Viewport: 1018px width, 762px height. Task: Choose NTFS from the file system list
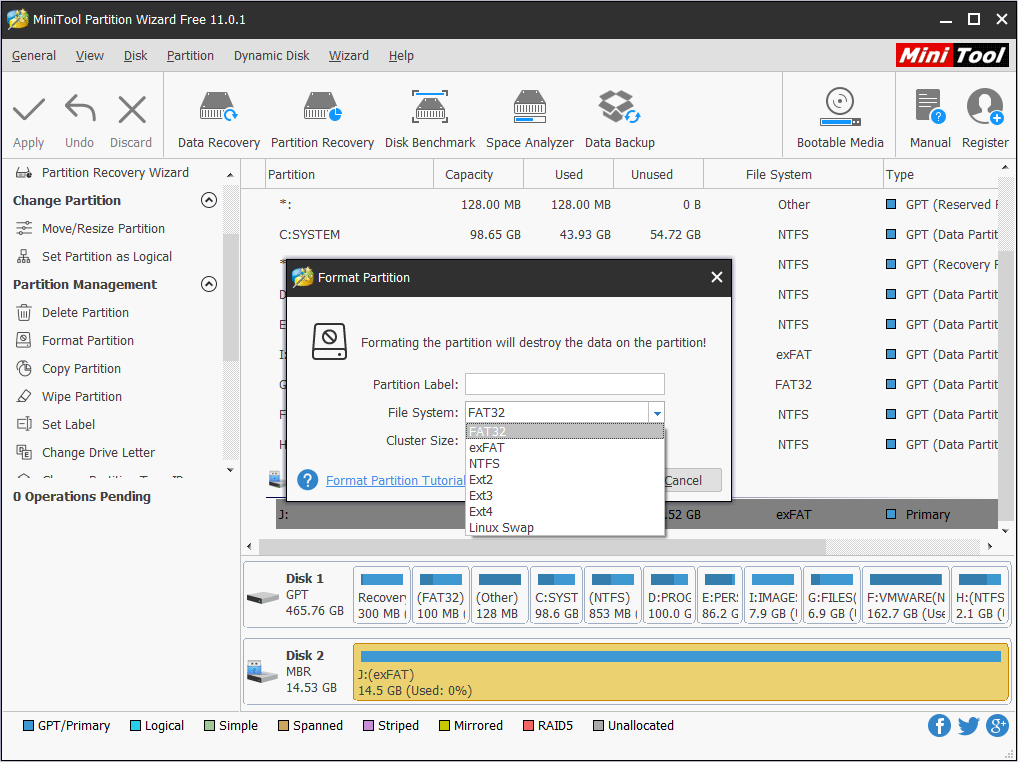[484, 464]
